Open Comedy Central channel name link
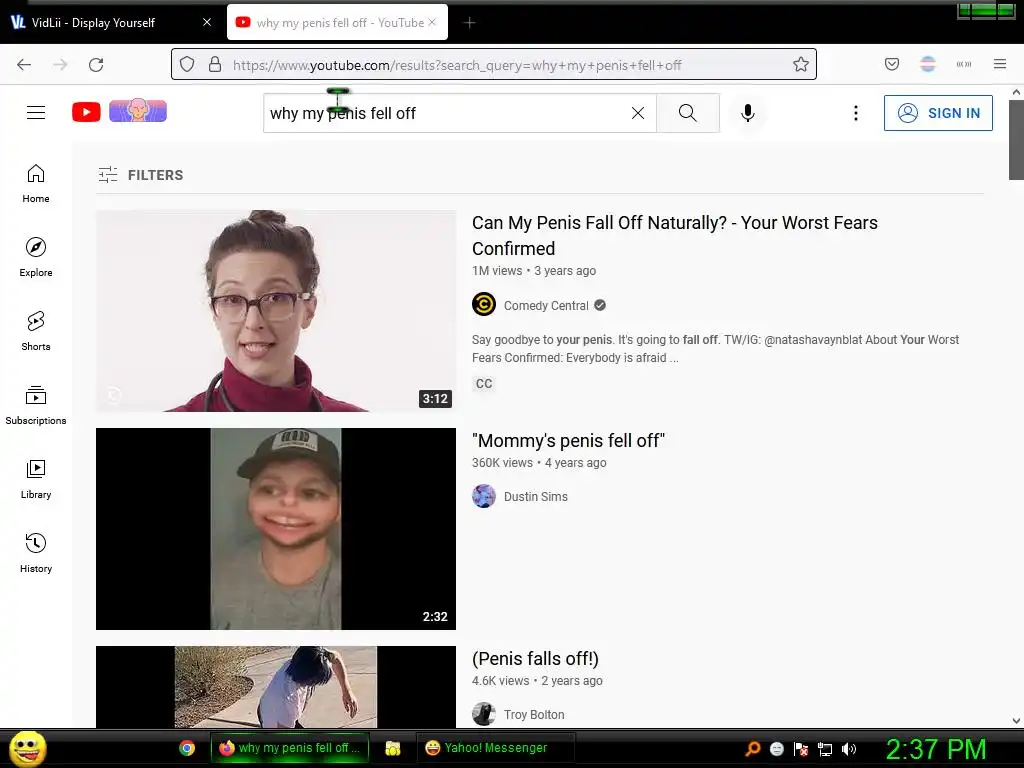This screenshot has height=768, width=1024. tap(546, 306)
